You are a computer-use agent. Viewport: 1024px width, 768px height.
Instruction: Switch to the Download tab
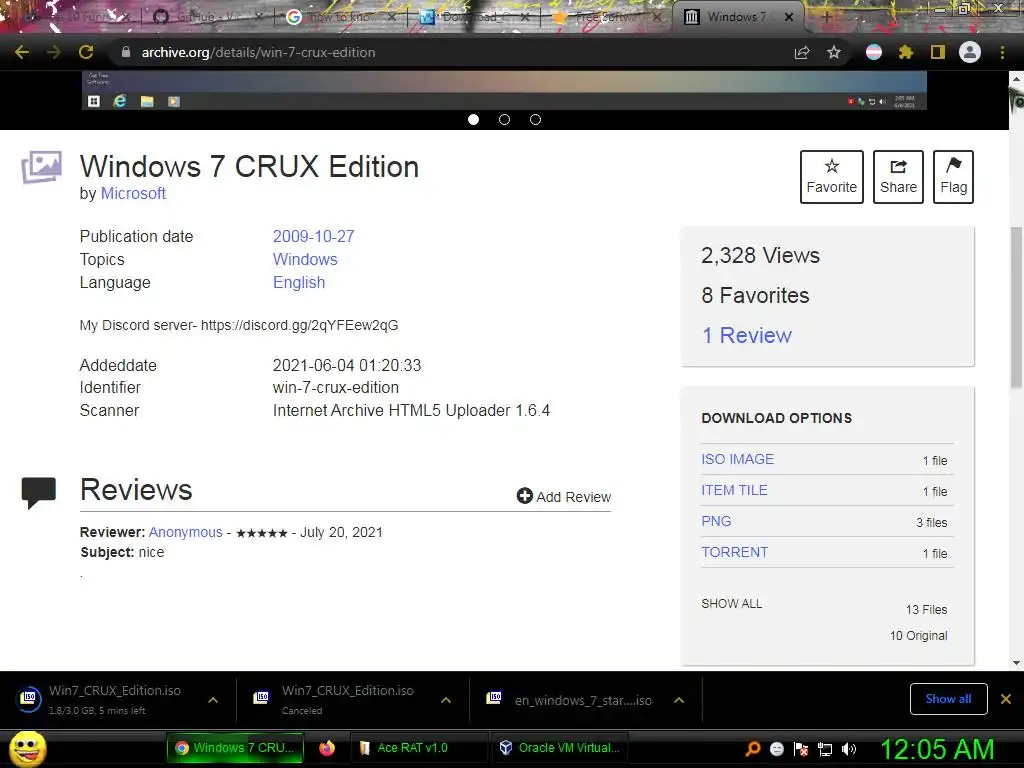click(473, 16)
